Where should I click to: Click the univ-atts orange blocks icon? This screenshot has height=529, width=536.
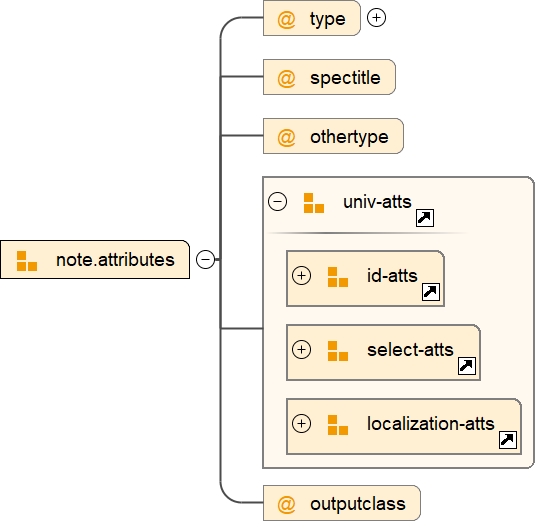tap(314, 203)
